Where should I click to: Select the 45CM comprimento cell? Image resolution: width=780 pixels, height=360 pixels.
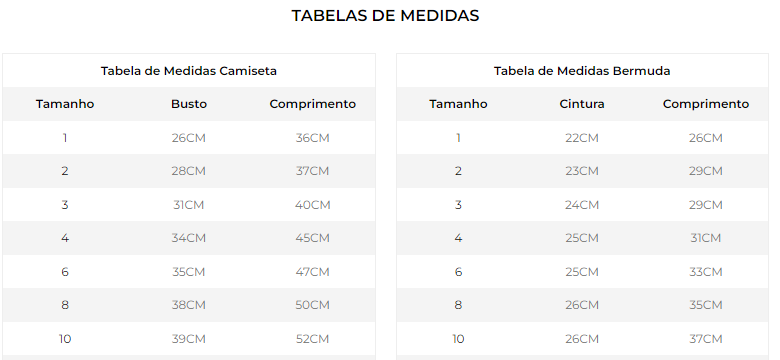tap(312, 238)
